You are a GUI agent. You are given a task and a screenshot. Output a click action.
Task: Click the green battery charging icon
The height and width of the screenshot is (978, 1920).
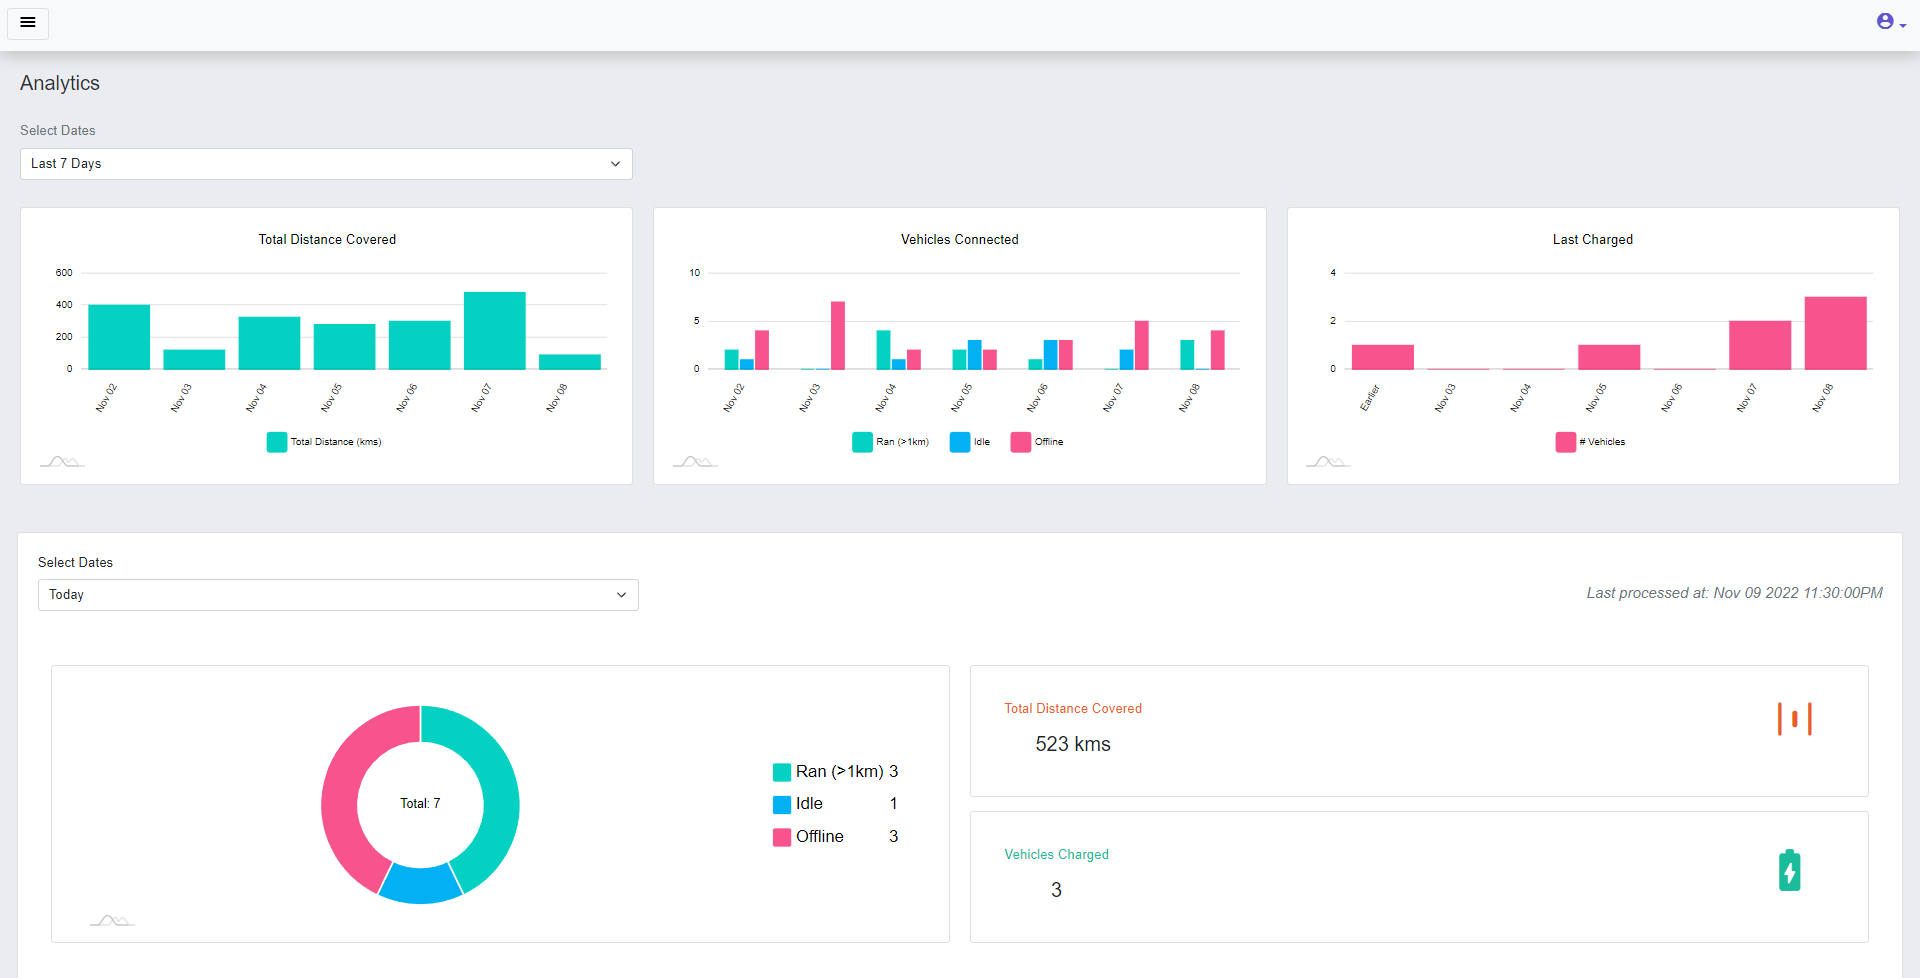point(1789,870)
